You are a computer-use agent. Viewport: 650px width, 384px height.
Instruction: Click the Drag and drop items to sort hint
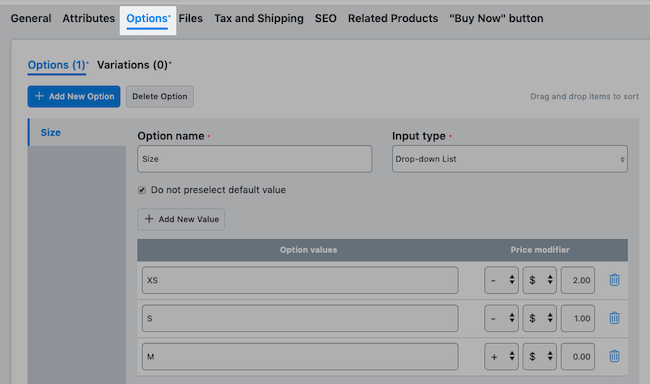585,96
